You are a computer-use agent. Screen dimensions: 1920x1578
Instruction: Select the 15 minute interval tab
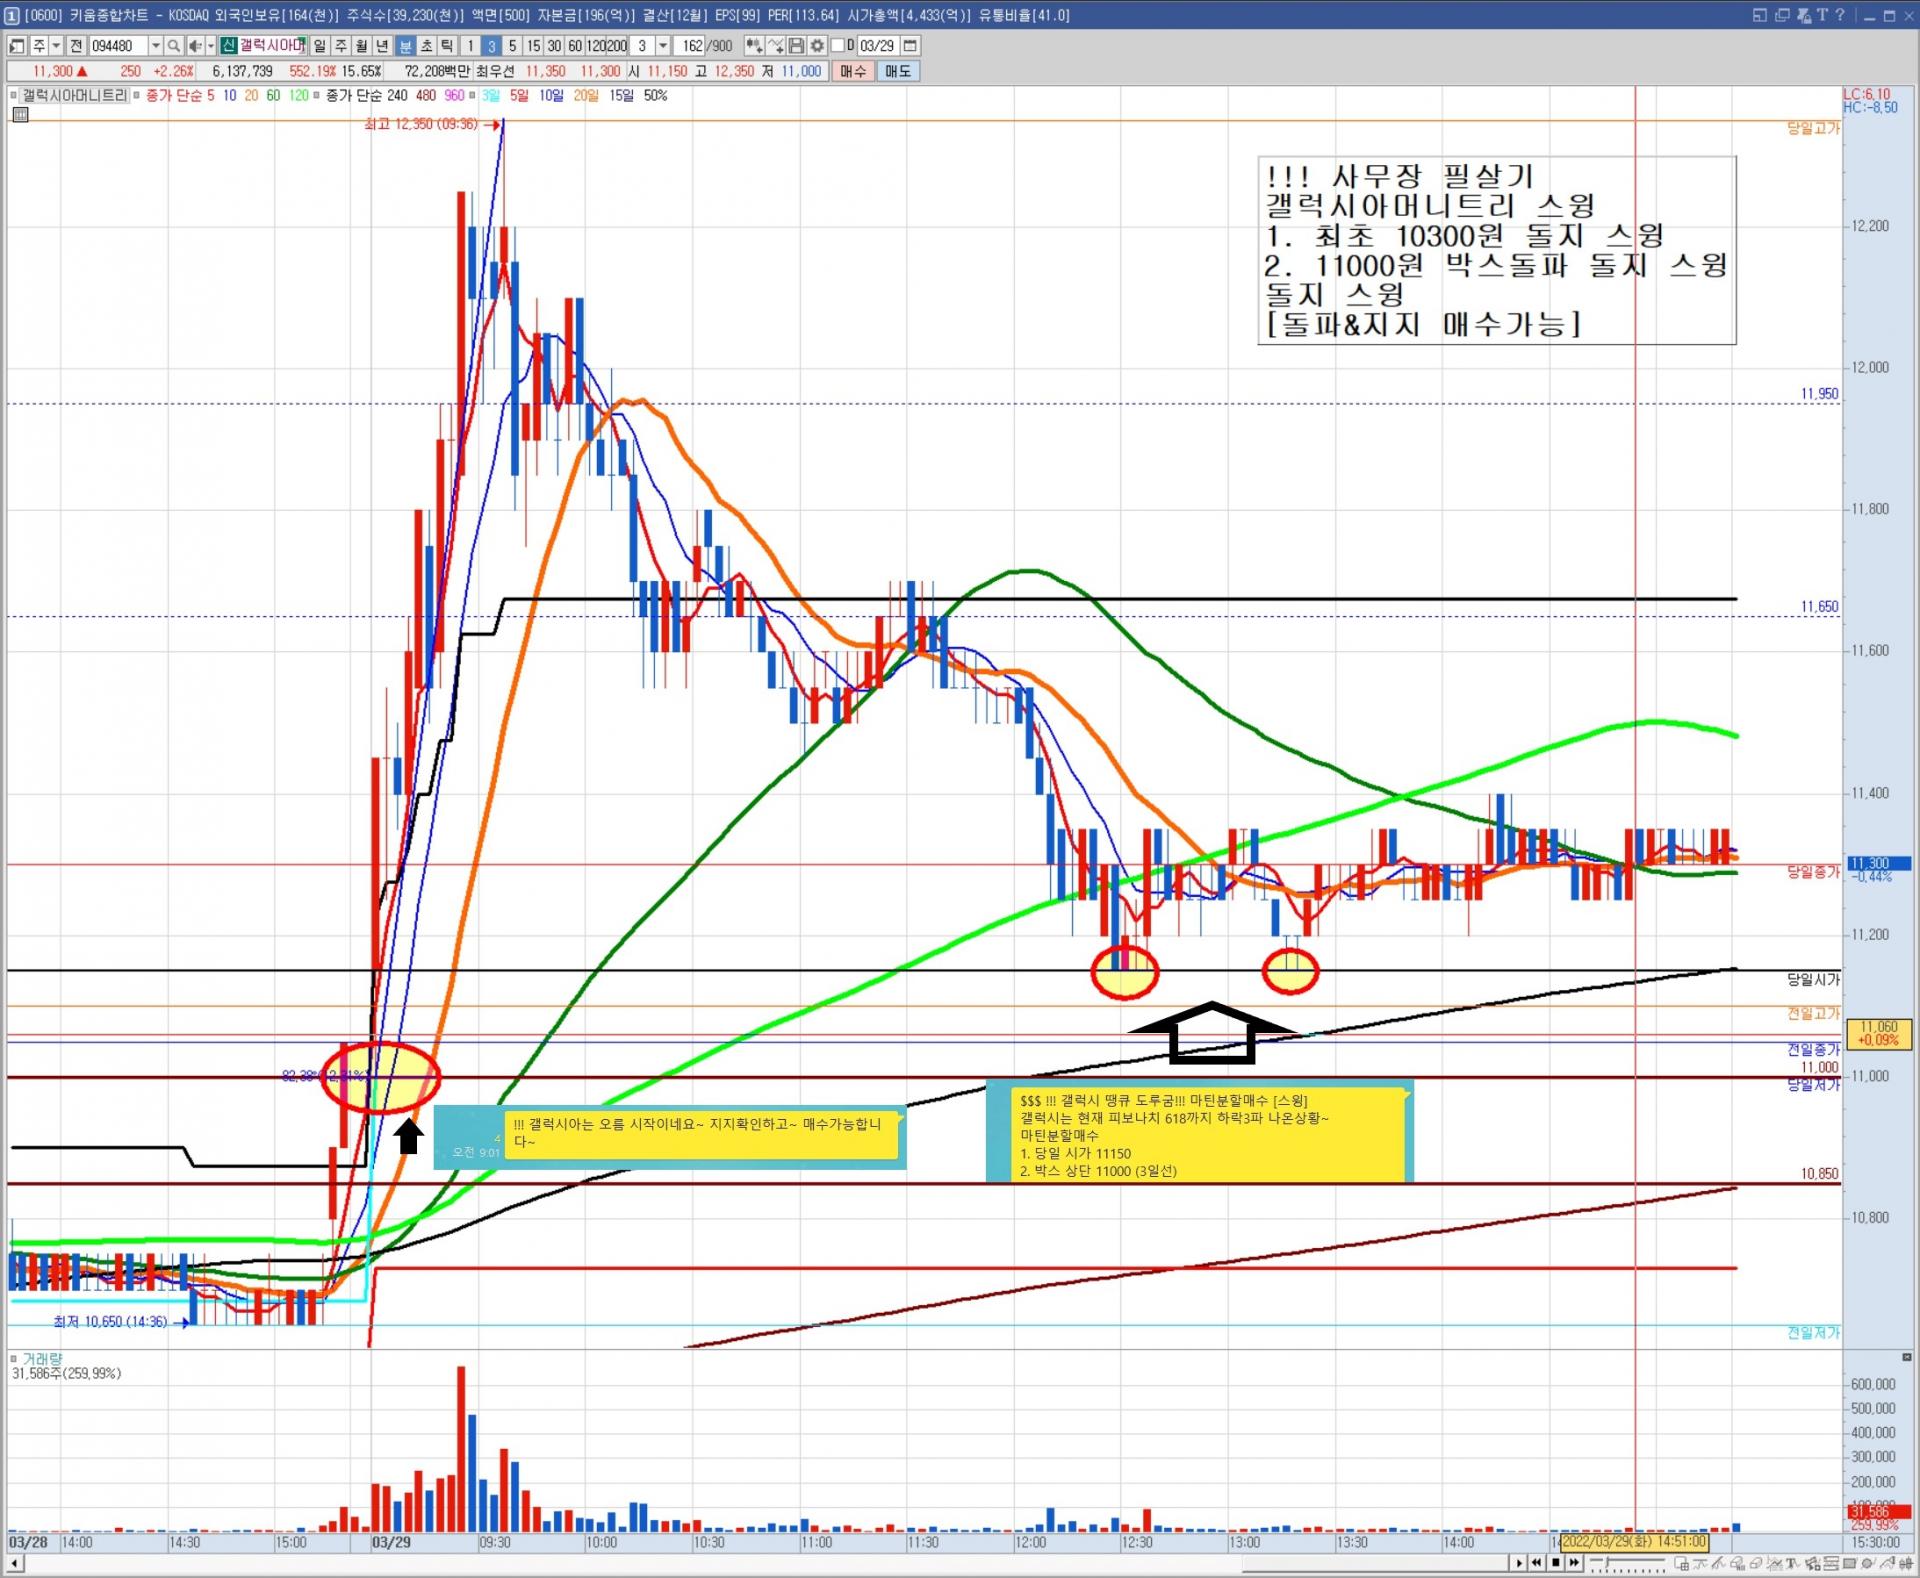(x=533, y=46)
